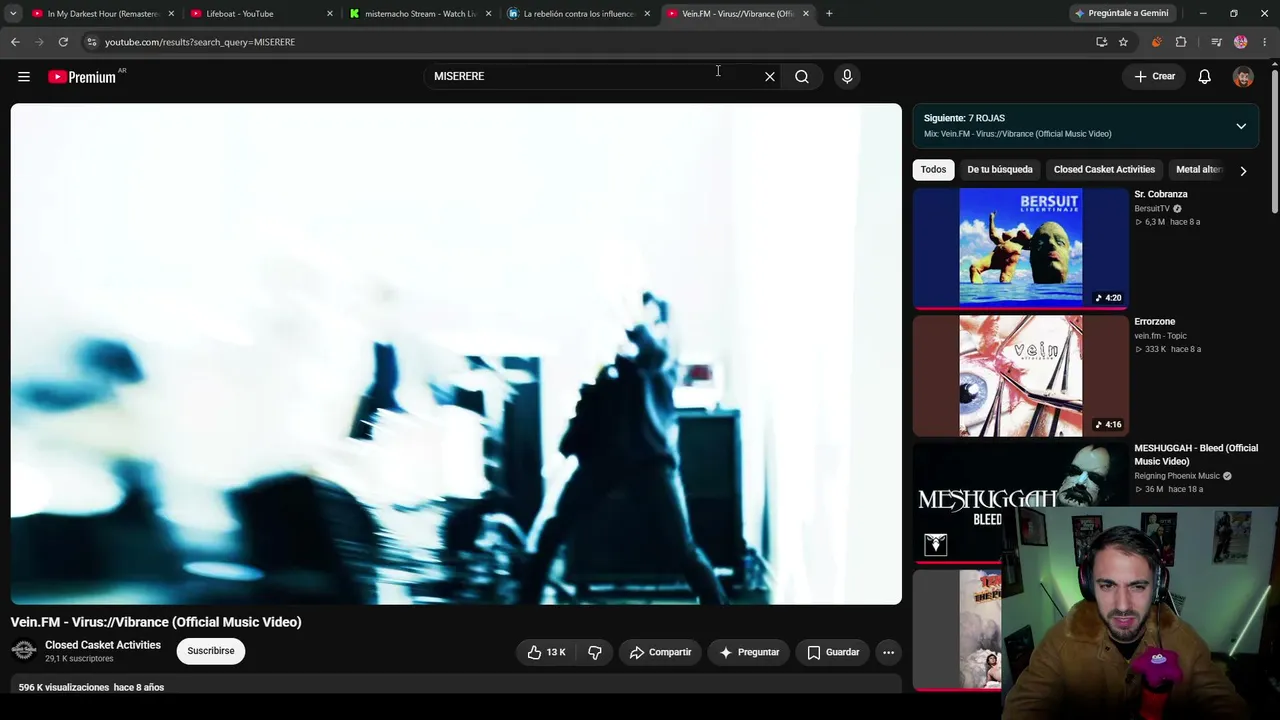Open the browser media controls icon

(x=1216, y=42)
